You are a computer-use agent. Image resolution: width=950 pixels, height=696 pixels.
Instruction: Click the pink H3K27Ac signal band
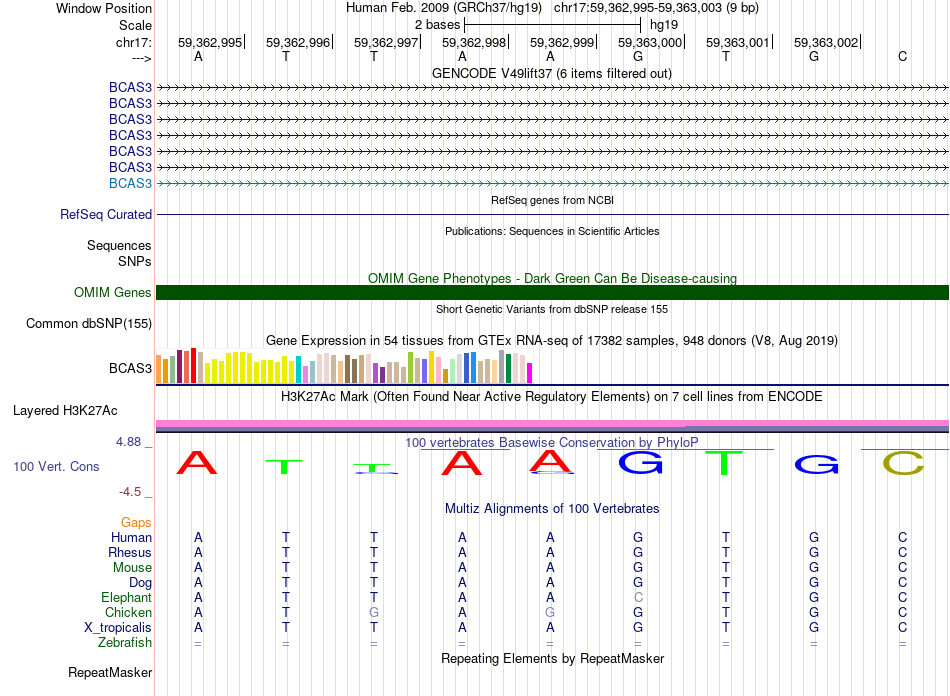(x=552, y=423)
